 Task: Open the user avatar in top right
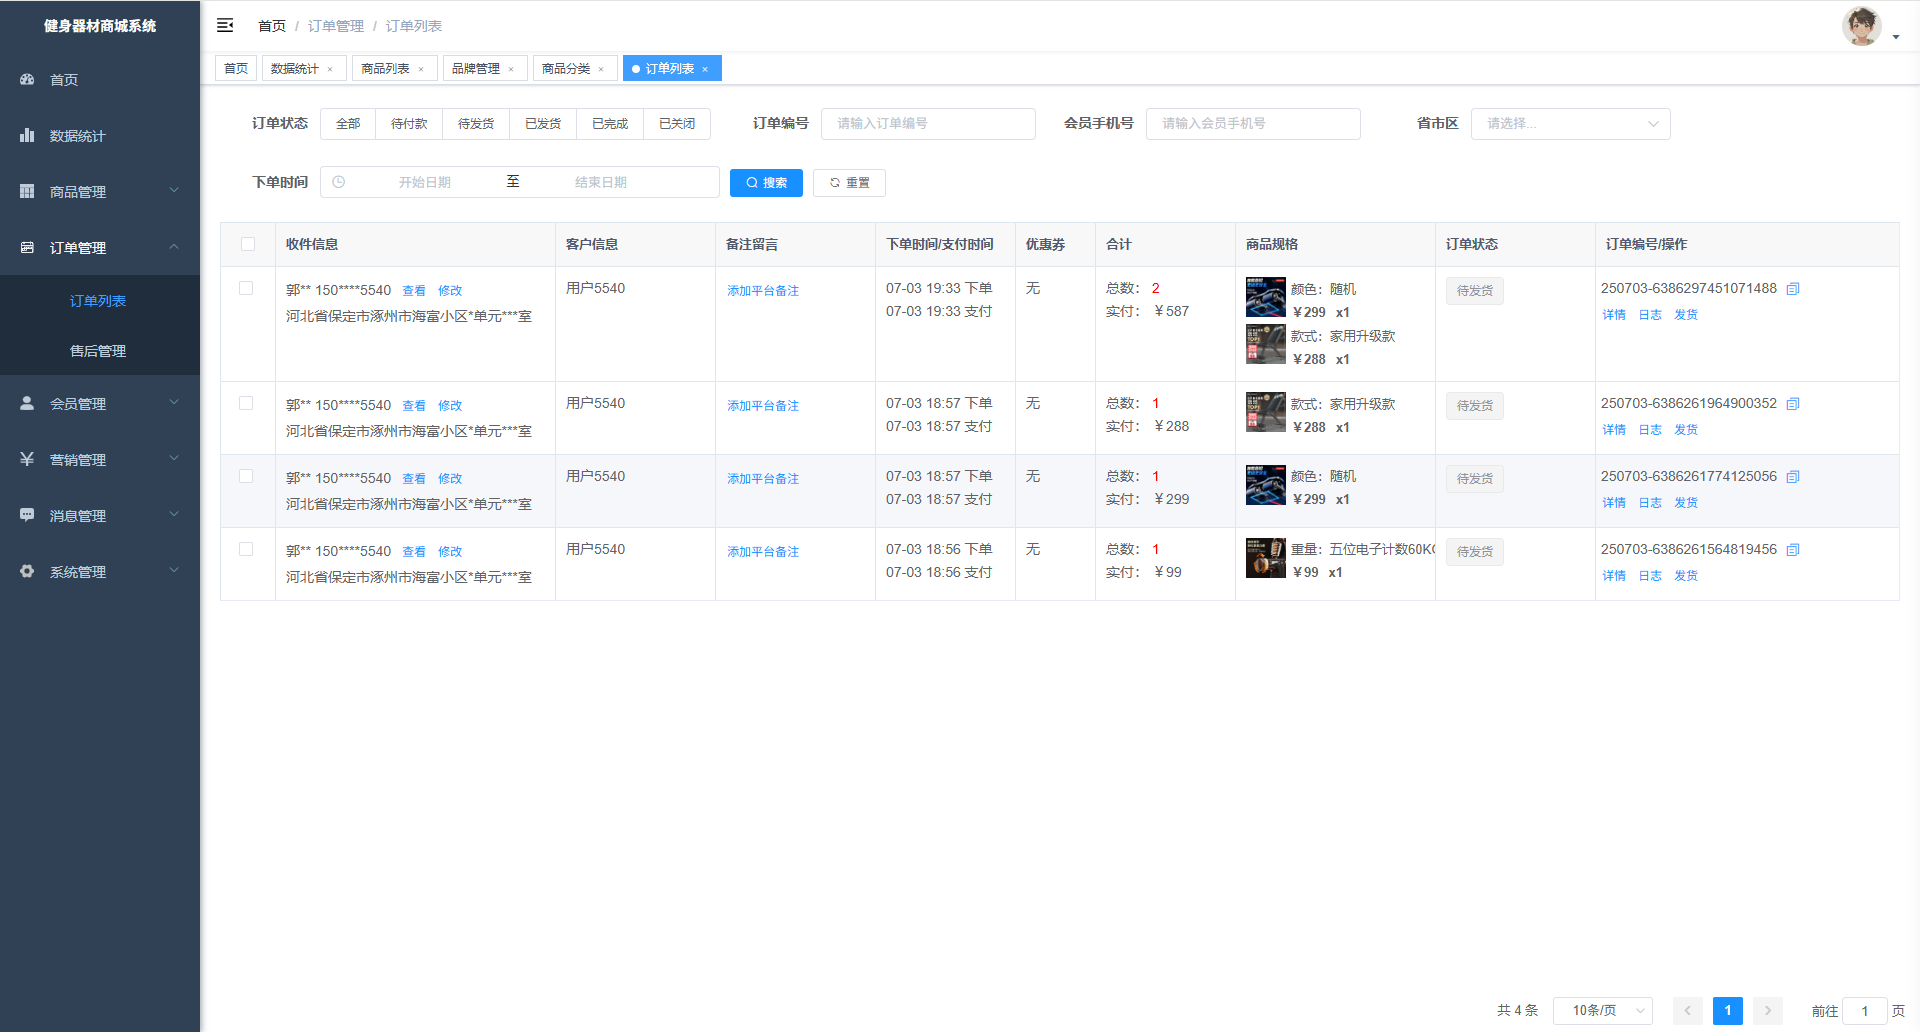(1861, 27)
